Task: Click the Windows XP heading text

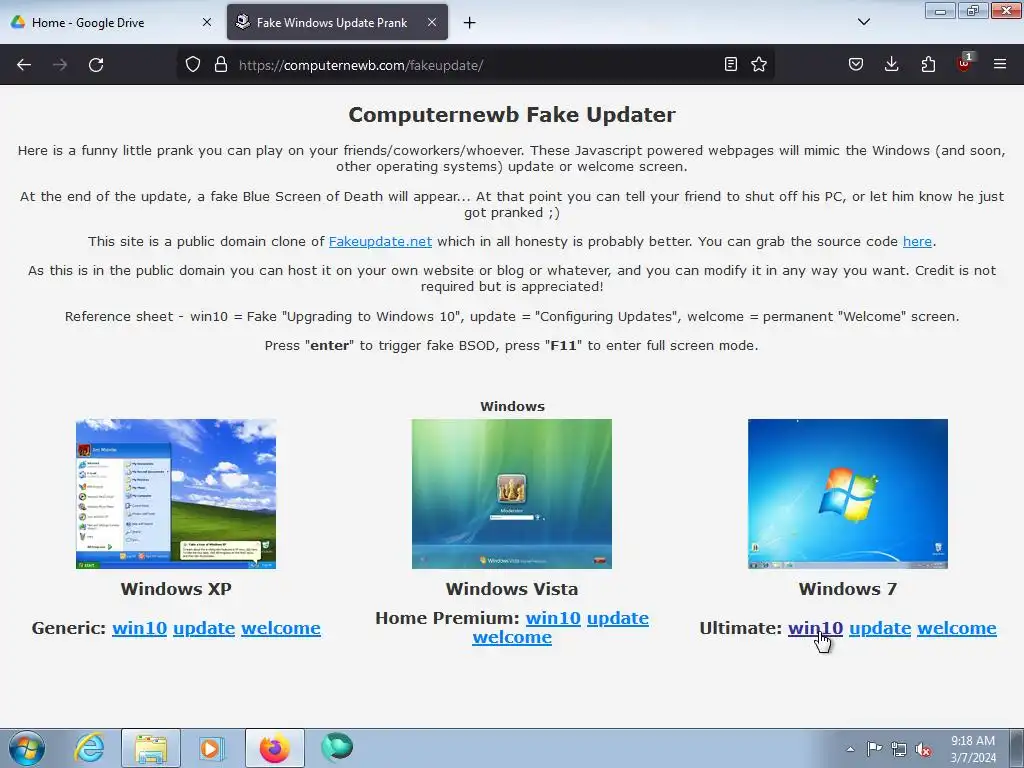Action: tap(176, 589)
